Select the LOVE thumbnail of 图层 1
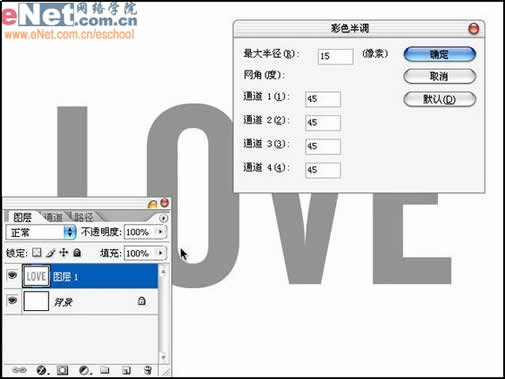505x379 pixels. [36, 276]
